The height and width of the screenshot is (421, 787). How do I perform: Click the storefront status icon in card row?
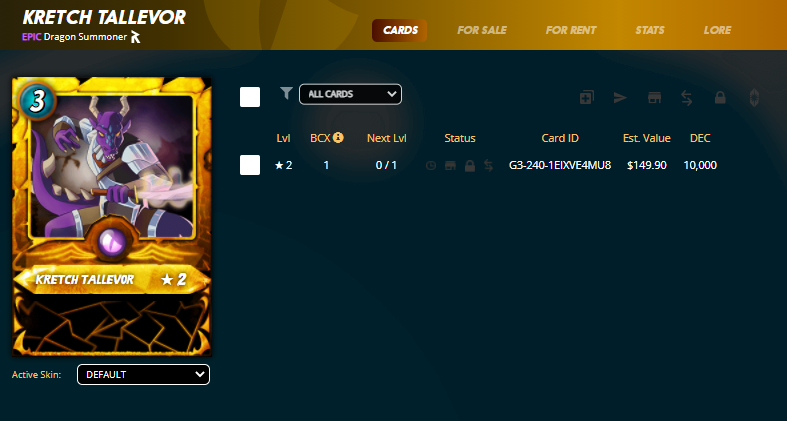(x=450, y=165)
